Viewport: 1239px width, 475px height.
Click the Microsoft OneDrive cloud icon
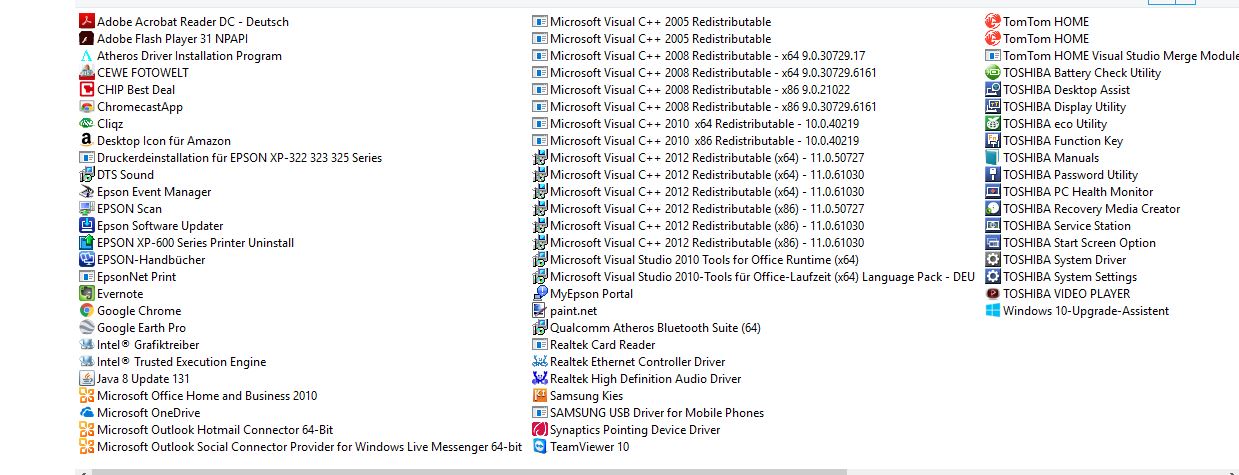click(87, 412)
